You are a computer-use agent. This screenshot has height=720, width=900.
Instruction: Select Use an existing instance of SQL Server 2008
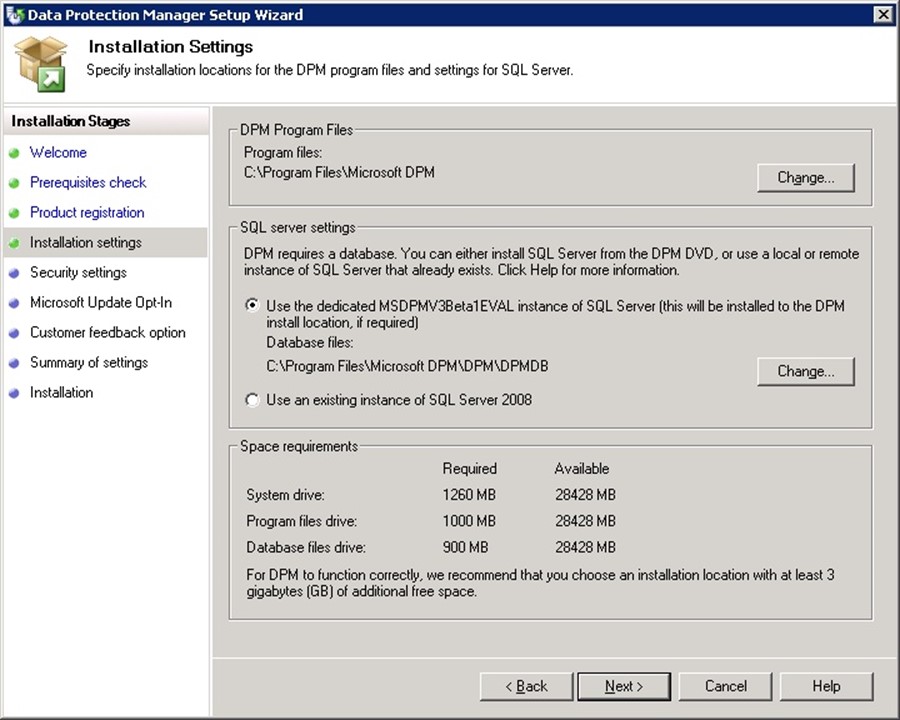click(252, 400)
